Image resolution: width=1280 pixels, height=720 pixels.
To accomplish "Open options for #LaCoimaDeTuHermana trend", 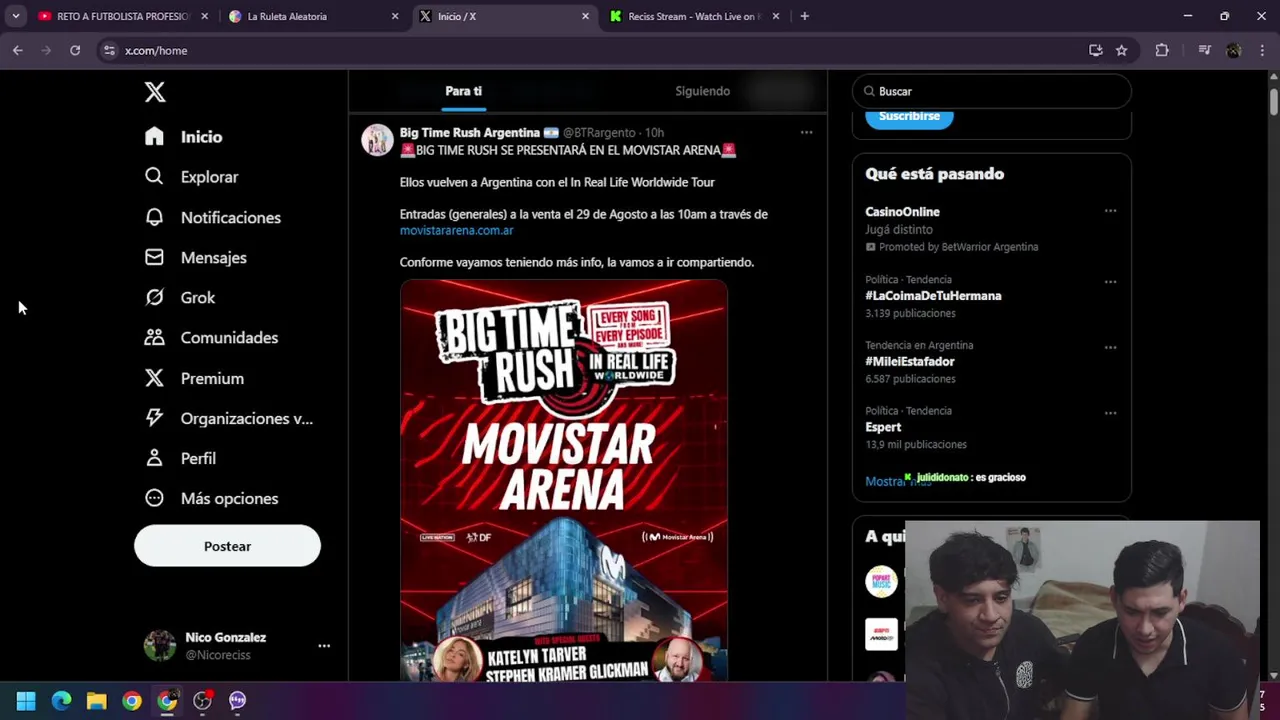I will (x=1110, y=282).
